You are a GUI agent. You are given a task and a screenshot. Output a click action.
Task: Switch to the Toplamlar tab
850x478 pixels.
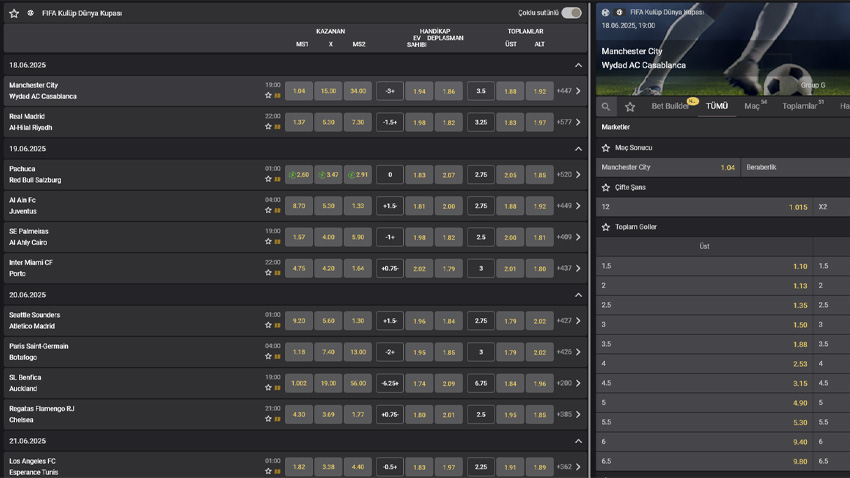click(x=801, y=106)
